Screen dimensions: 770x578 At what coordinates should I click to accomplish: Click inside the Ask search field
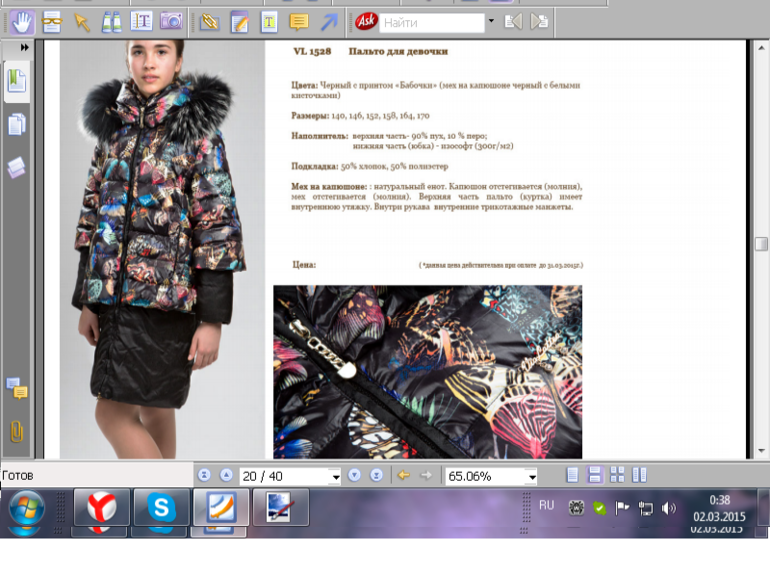(x=432, y=21)
